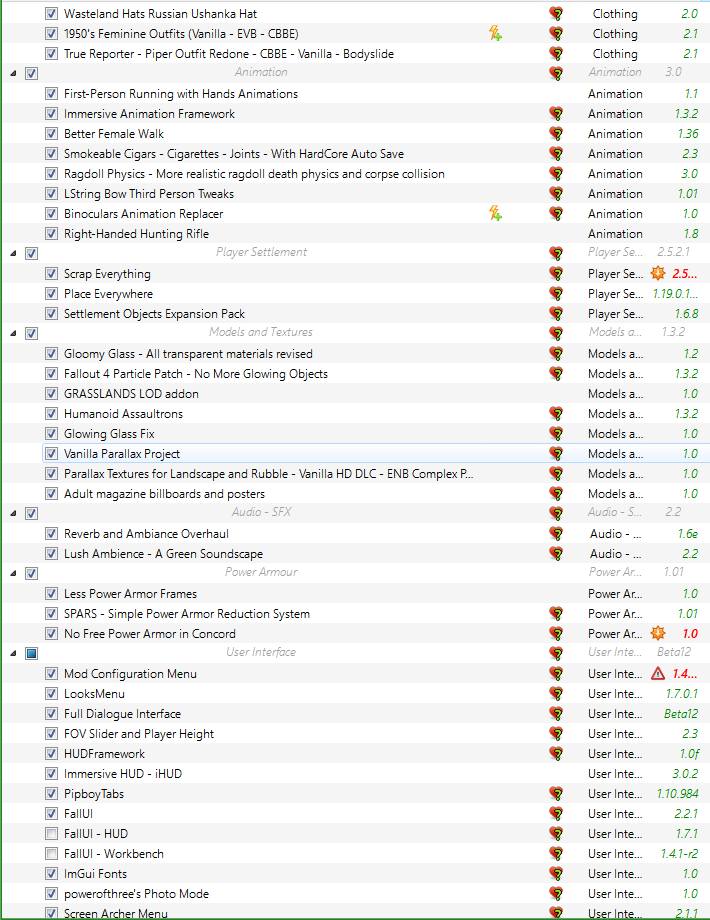The image size is (710, 920).
Task: Click version 1.36 of Better Female Walk
Action: [688, 134]
